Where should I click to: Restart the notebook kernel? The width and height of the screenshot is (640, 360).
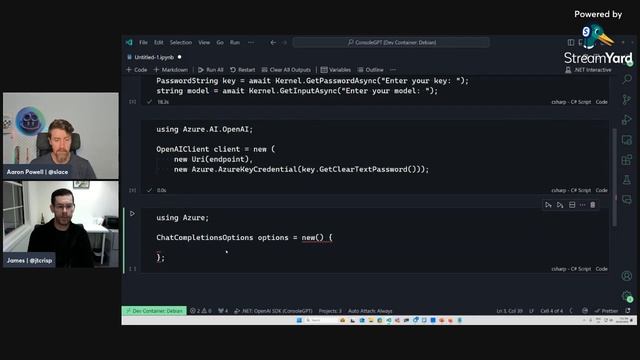pyautogui.click(x=242, y=70)
